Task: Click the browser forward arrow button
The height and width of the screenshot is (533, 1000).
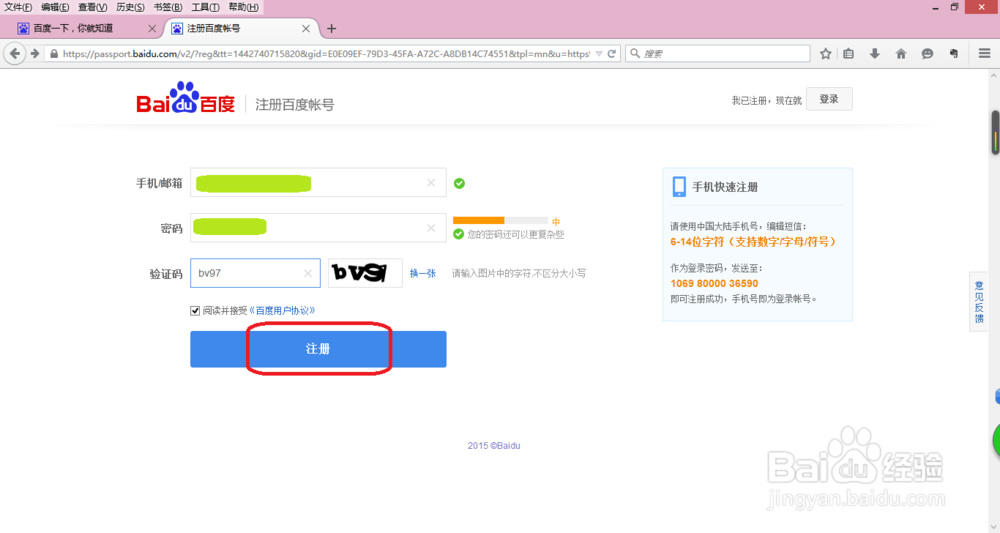Action: tap(34, 54)
